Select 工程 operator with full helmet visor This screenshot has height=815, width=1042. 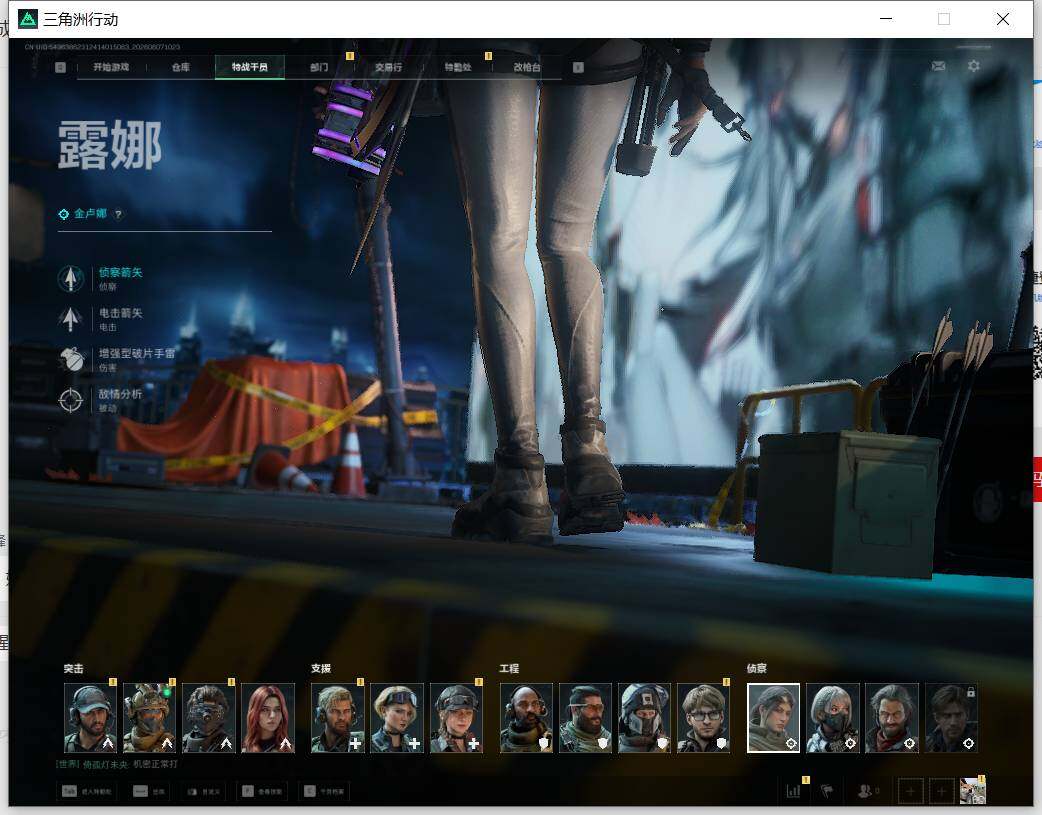[x=644, y=718]
